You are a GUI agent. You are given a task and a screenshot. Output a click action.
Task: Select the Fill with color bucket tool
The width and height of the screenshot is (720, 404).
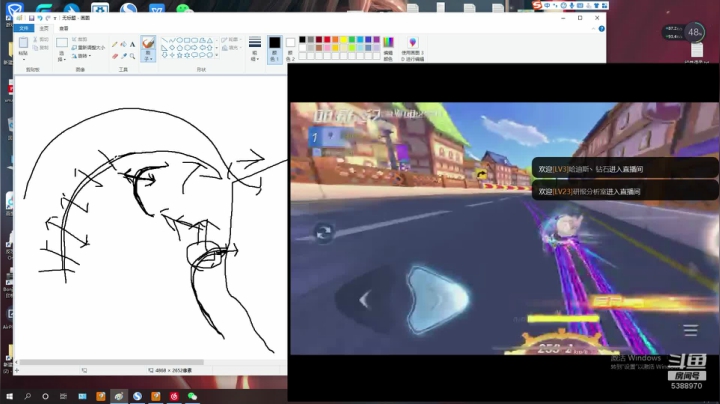click(124, 45)
